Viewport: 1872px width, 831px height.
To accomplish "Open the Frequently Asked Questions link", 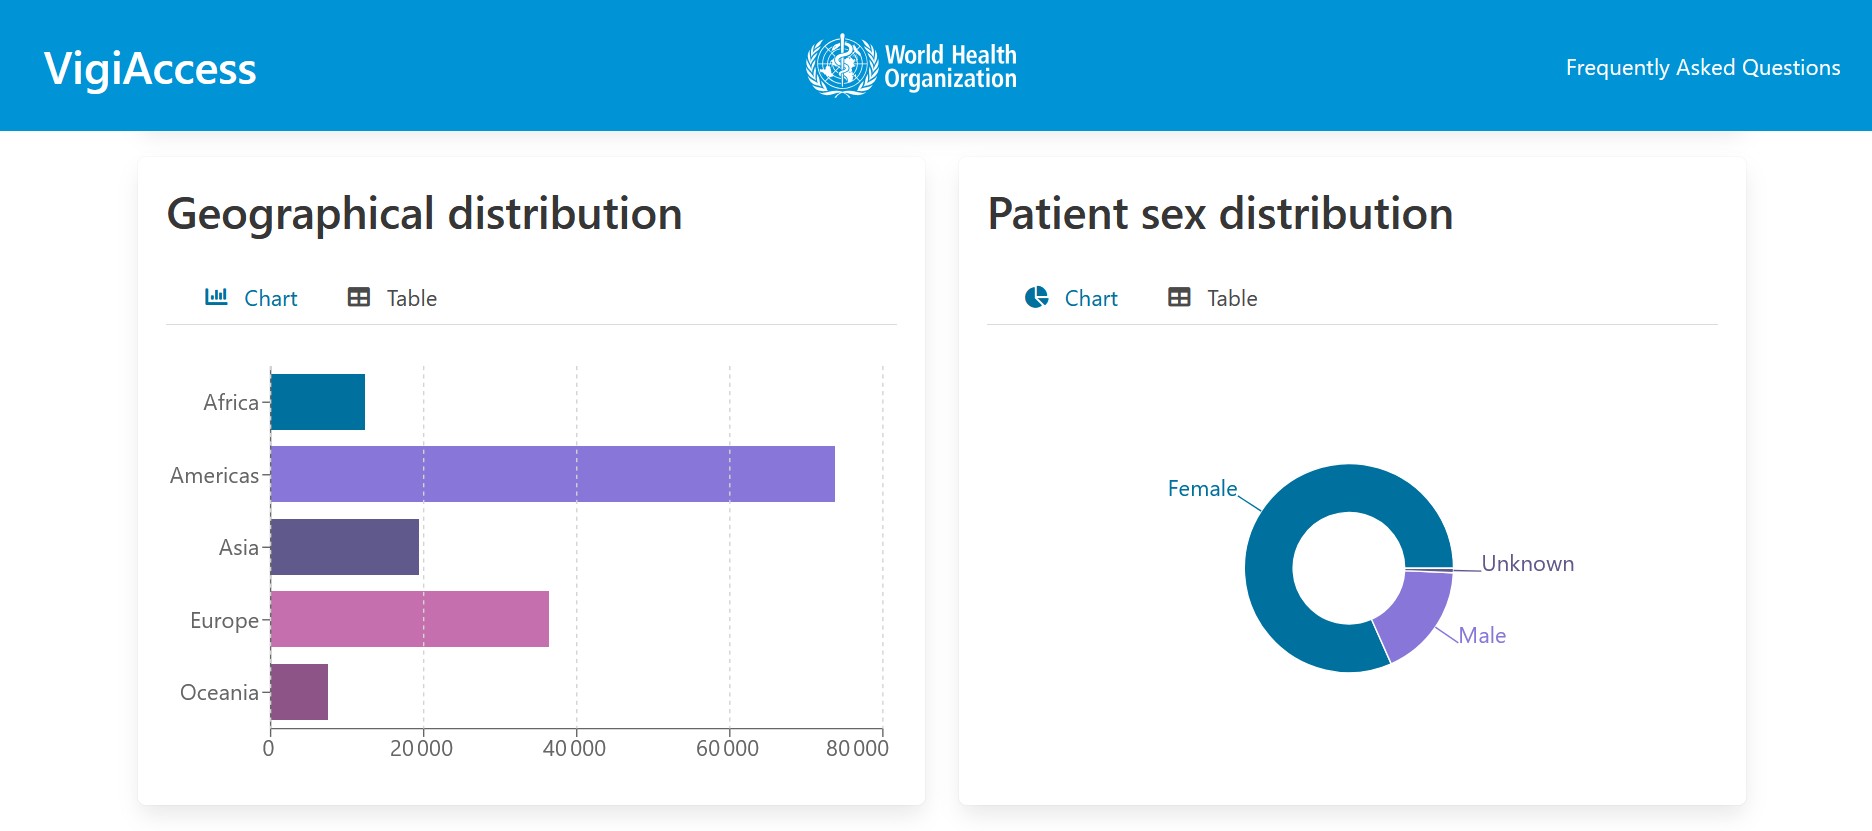I will [1702, 67].
